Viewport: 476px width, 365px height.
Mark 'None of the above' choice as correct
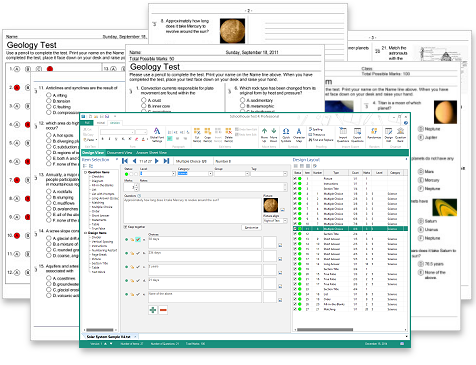[x=138, y=294]
